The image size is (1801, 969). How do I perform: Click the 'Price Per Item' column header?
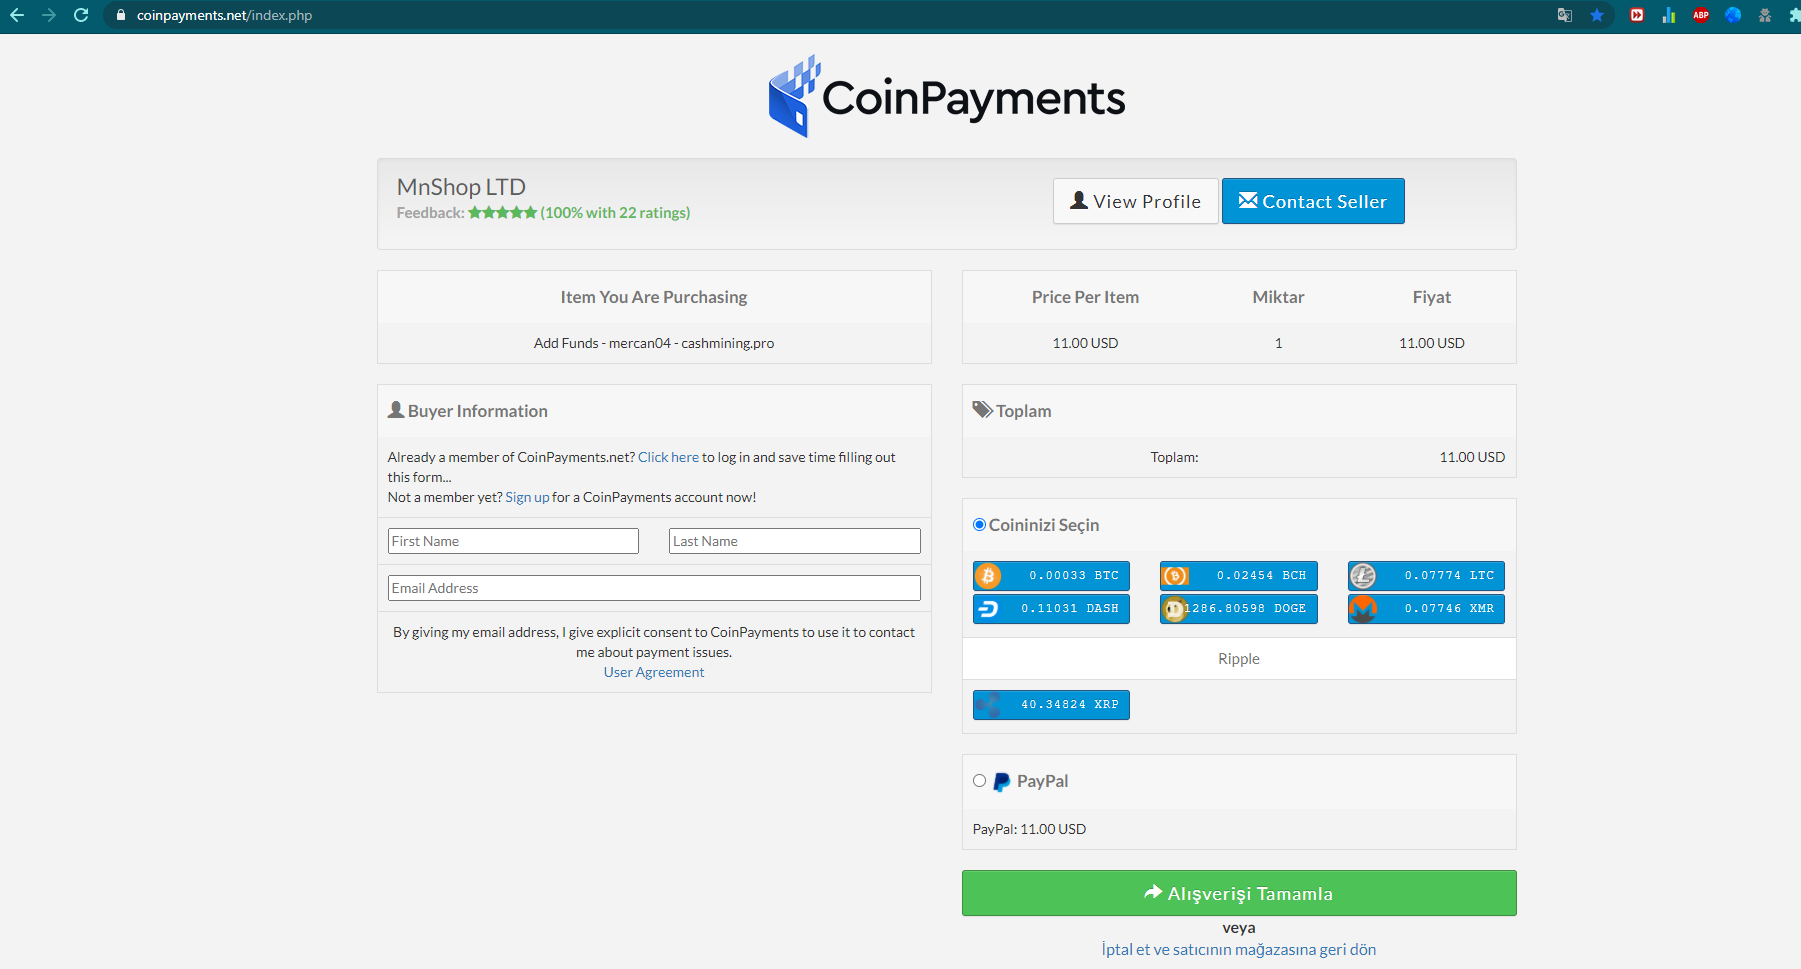[1085, 297]
